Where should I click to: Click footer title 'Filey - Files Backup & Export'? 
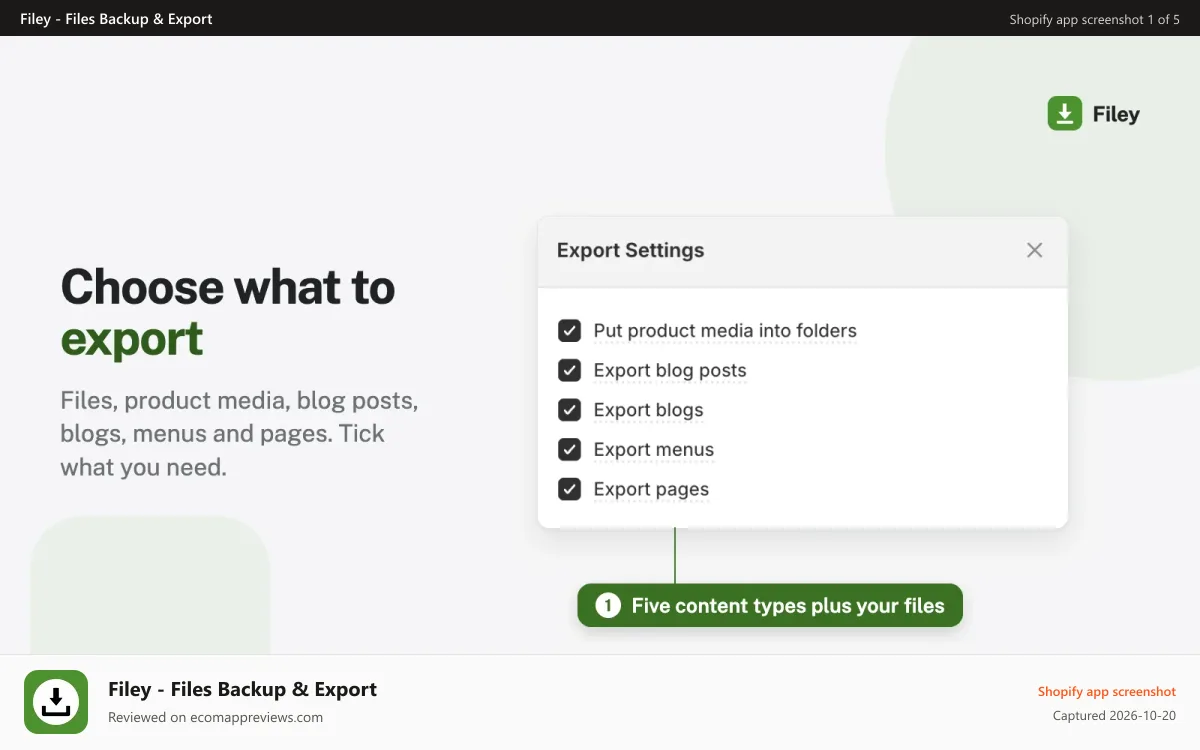coord(242,689)
